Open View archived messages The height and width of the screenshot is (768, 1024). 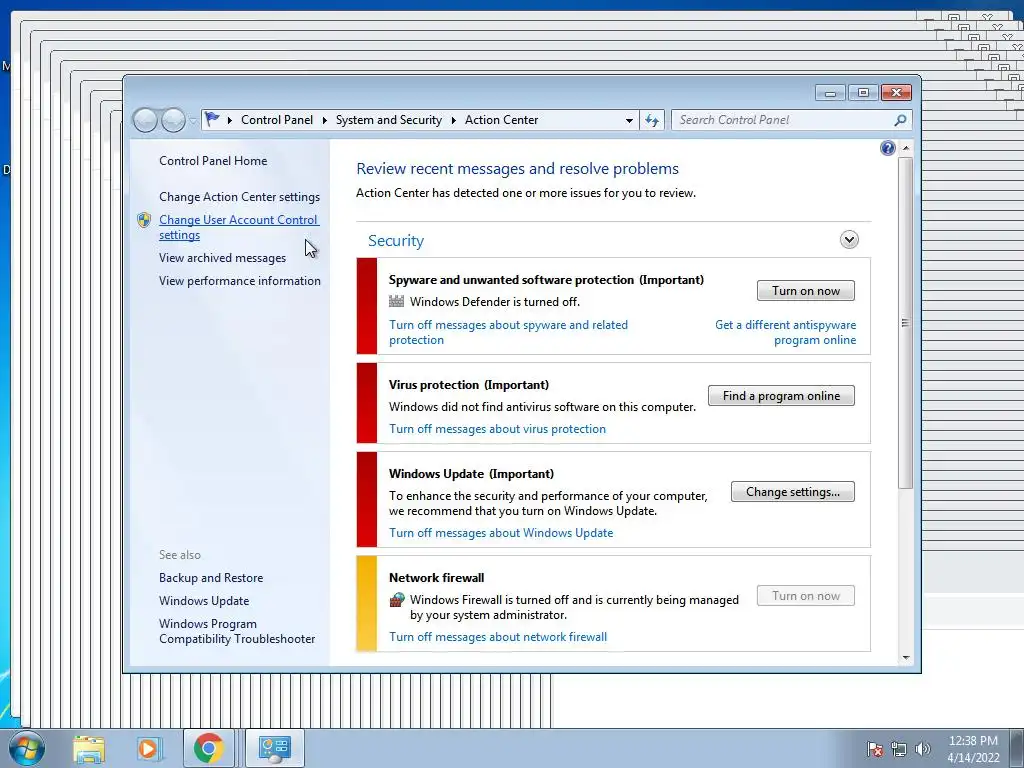tap(222, 258)
